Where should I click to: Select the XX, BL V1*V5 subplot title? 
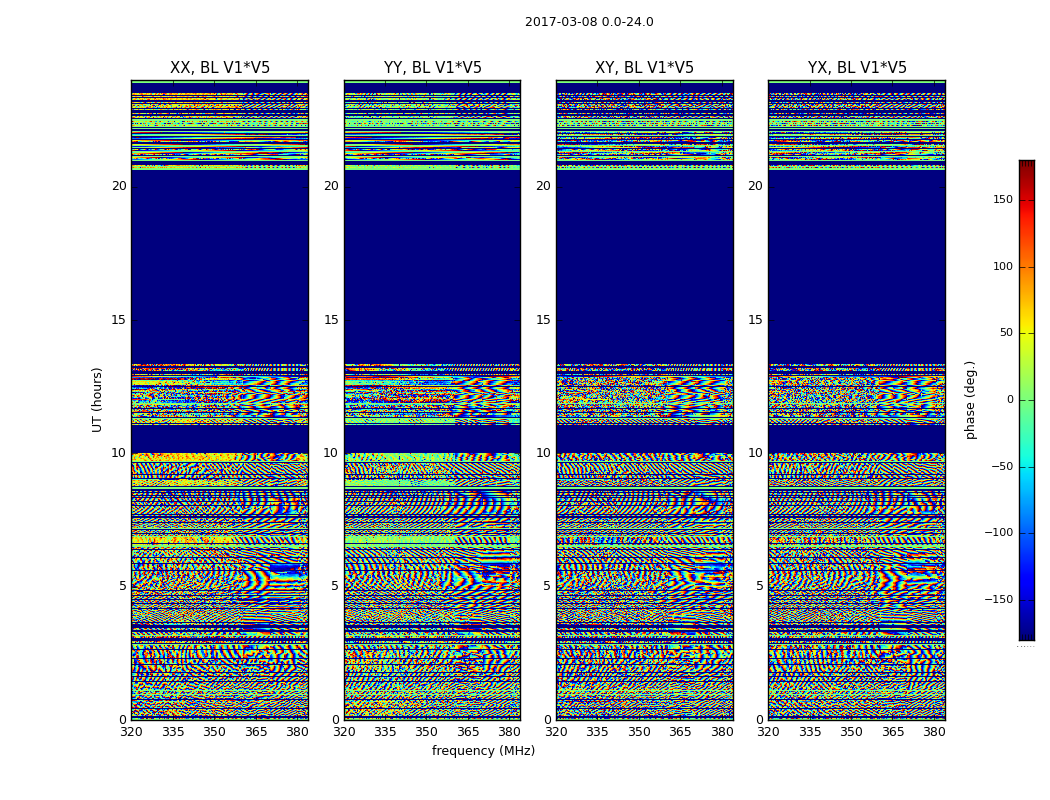coord(220,68)
